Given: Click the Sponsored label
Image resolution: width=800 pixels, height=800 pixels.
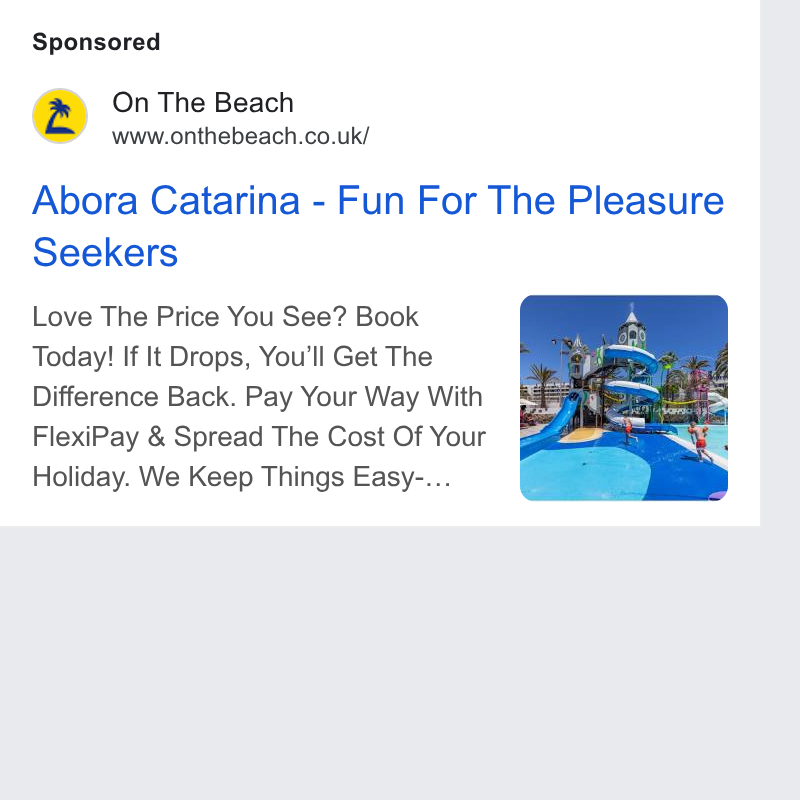Looking at the screenshot, I should click(x=96, y=42).
